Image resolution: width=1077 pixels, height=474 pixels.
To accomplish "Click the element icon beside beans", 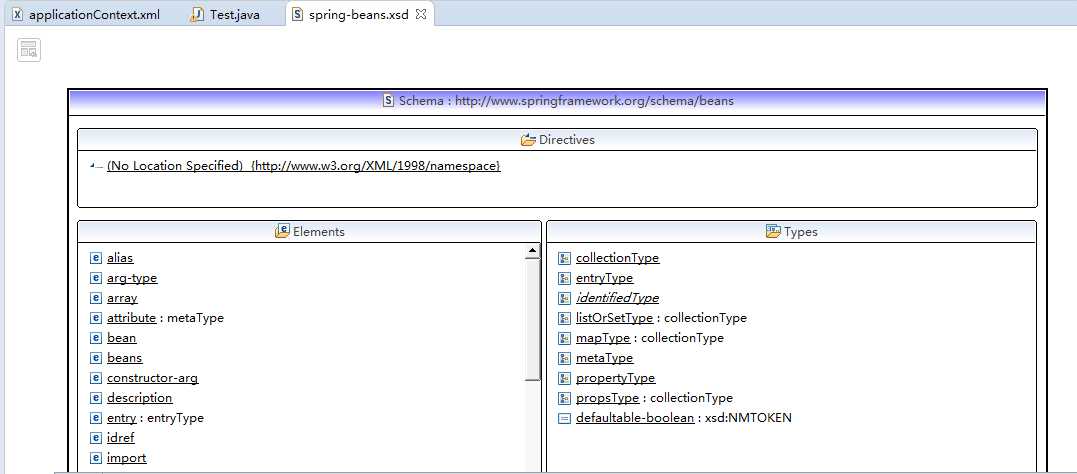I will (96, 358).
